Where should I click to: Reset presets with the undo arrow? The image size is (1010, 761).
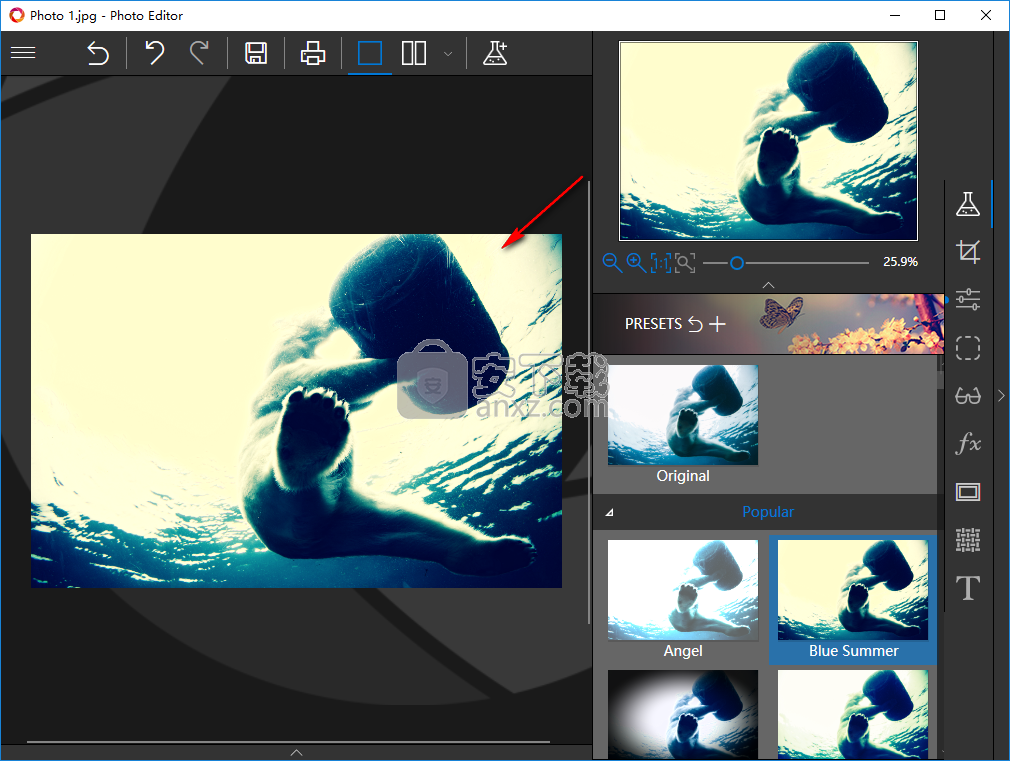(695, 323)
